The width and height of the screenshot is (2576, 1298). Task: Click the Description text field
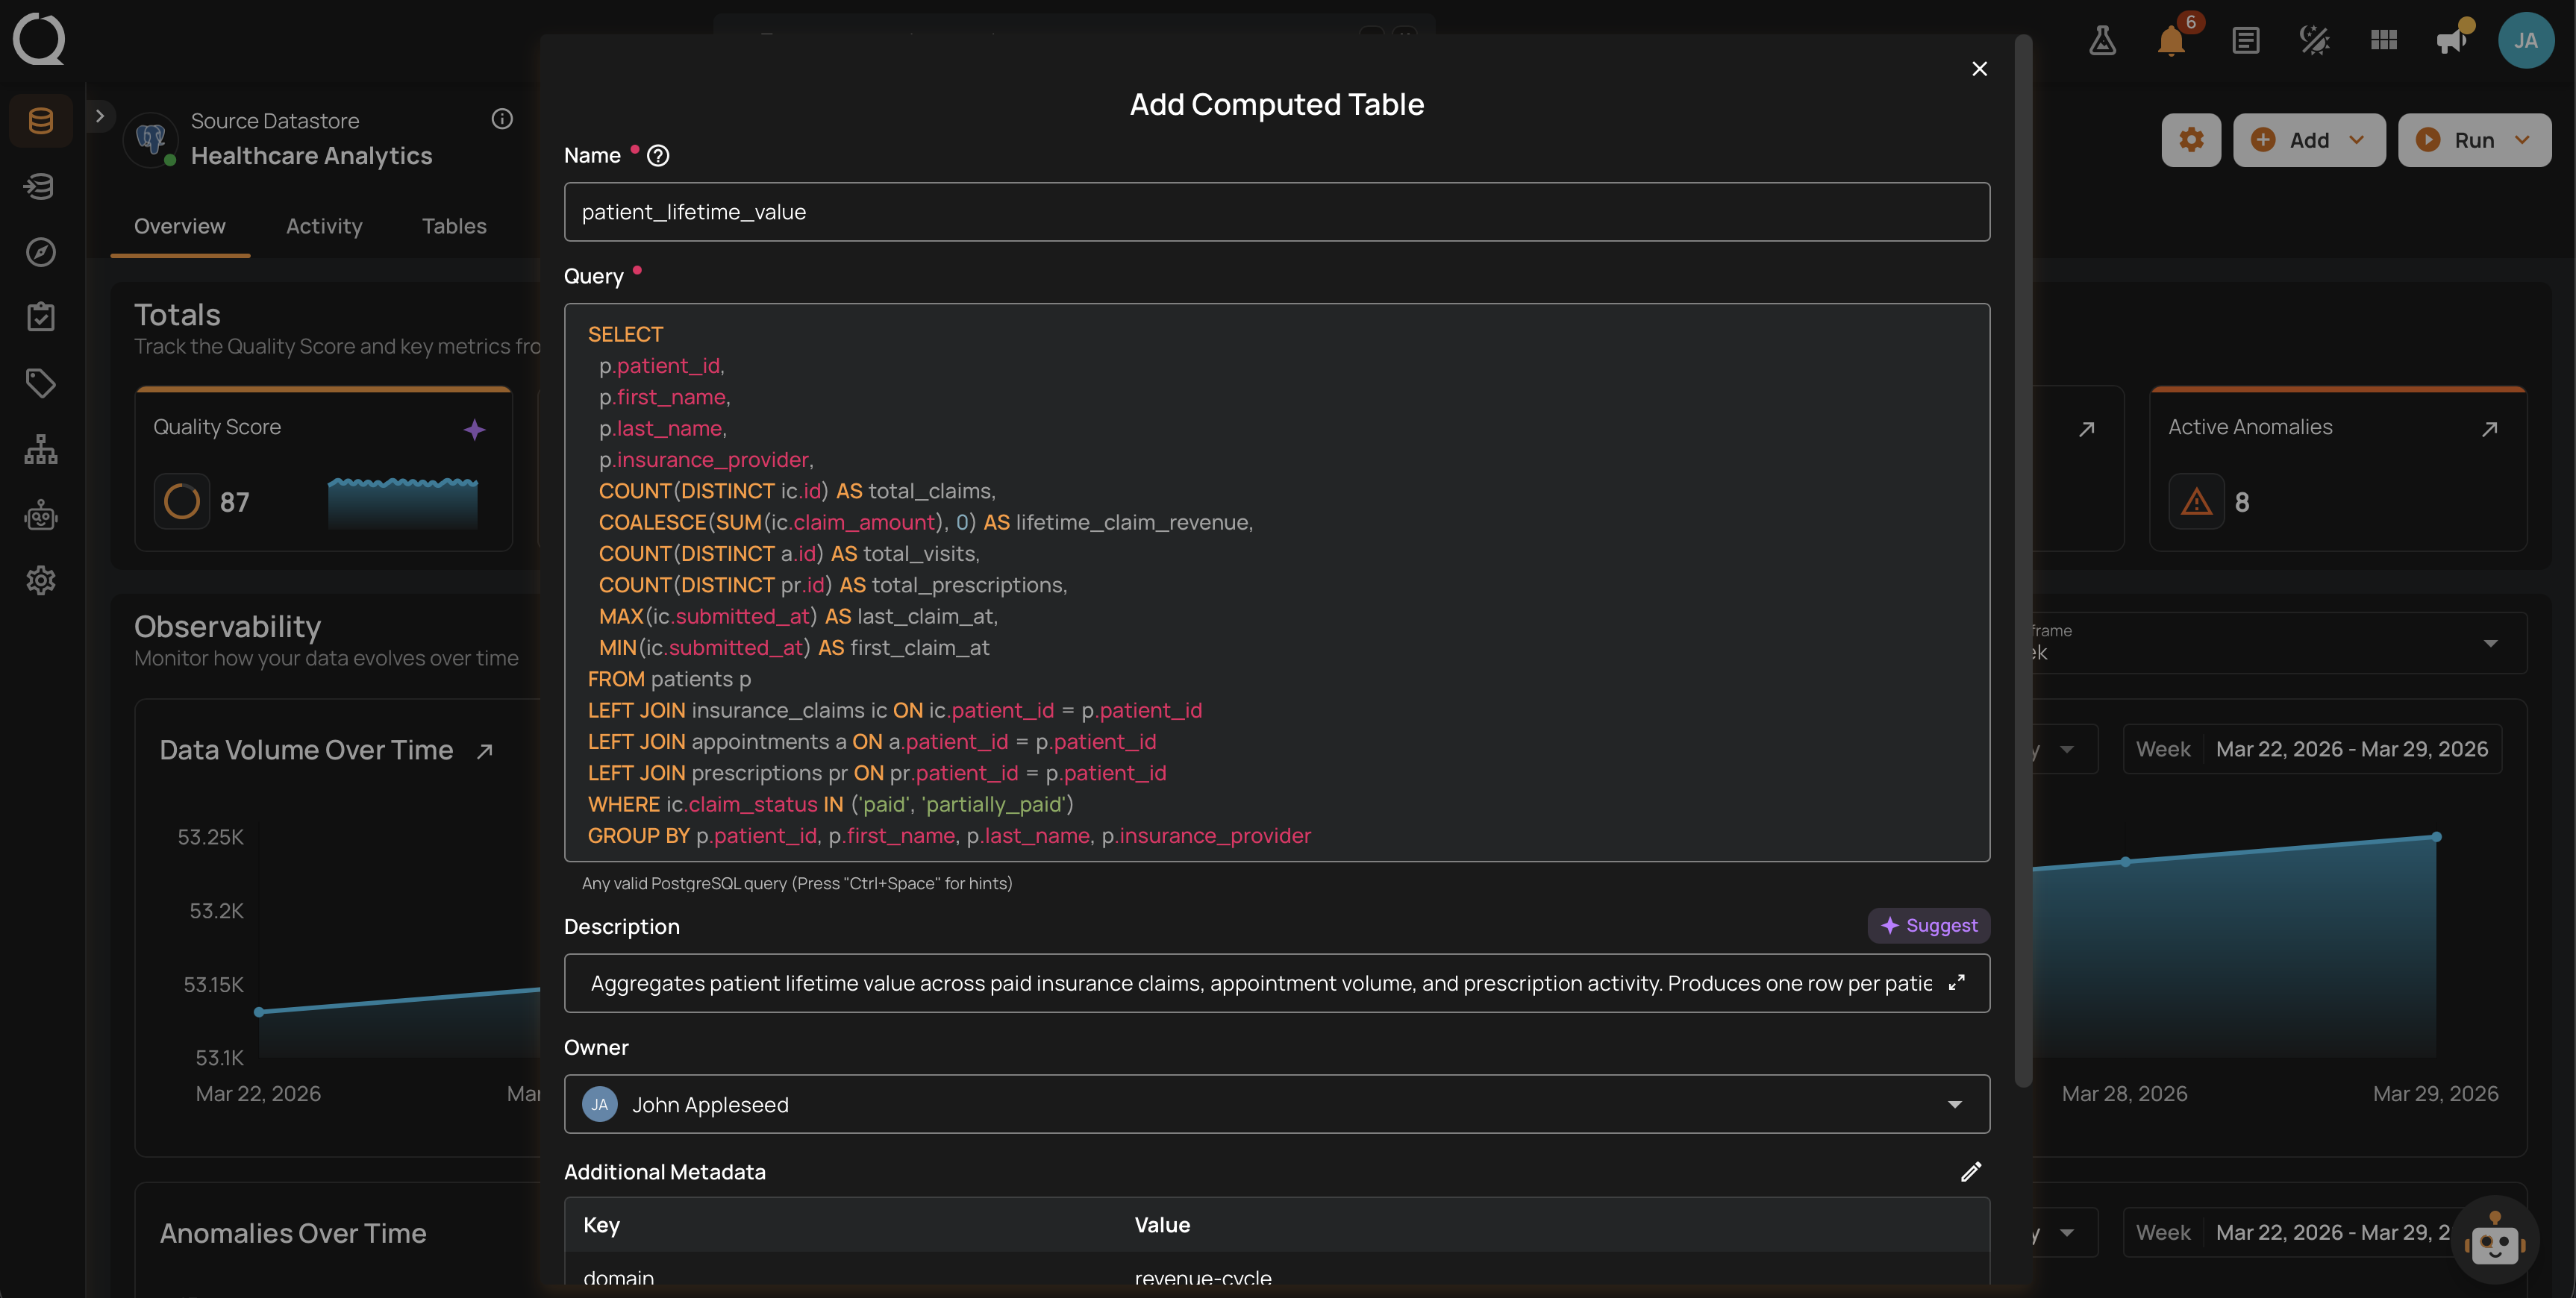(x=1260, y=983)
